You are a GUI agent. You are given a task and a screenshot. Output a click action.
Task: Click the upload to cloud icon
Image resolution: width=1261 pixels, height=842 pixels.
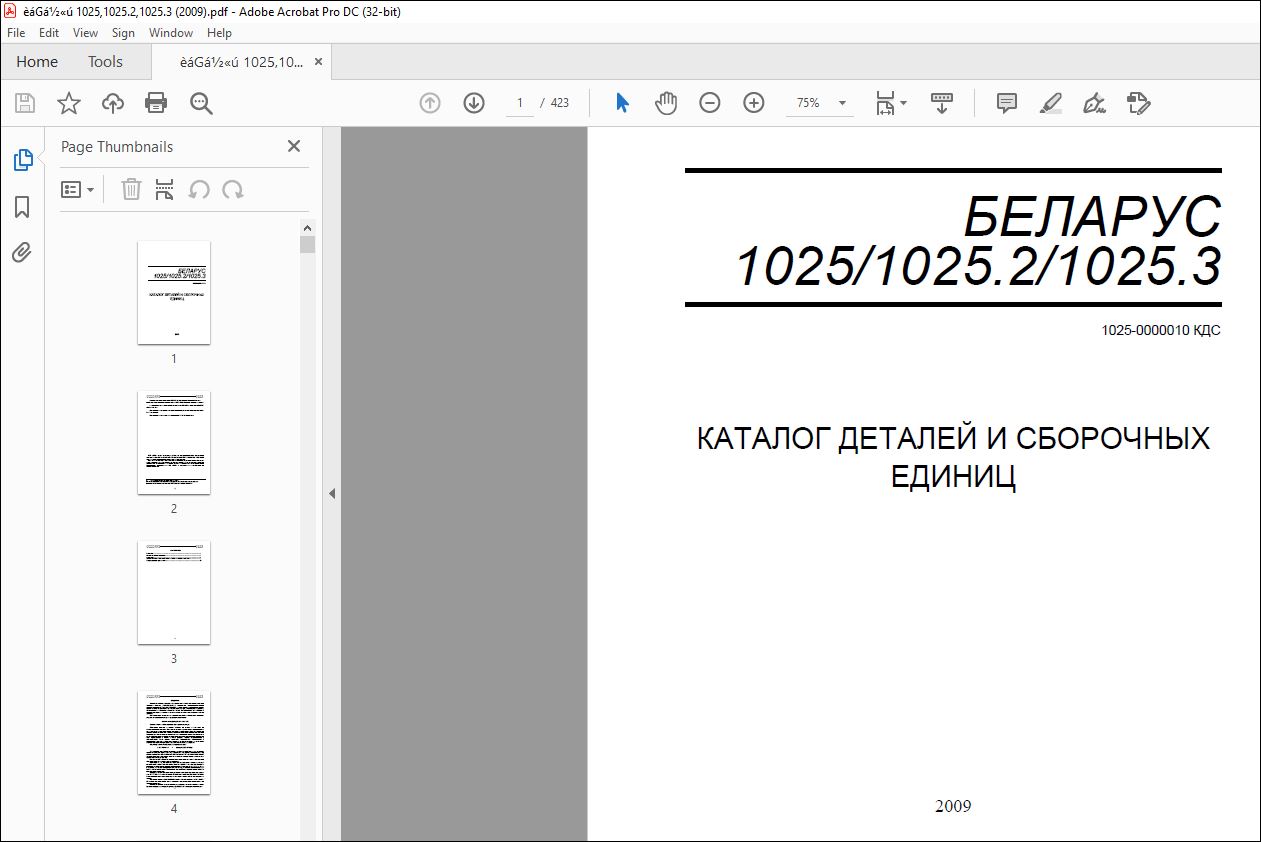(113, 103)
